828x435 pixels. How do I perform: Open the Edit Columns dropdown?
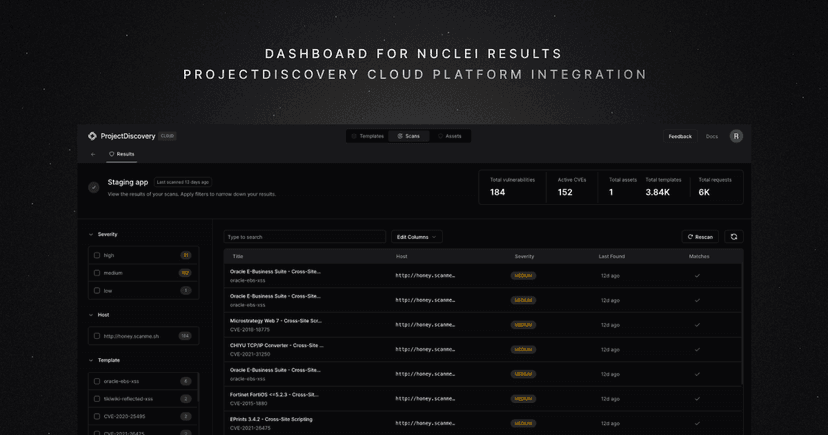click(416, 237)
